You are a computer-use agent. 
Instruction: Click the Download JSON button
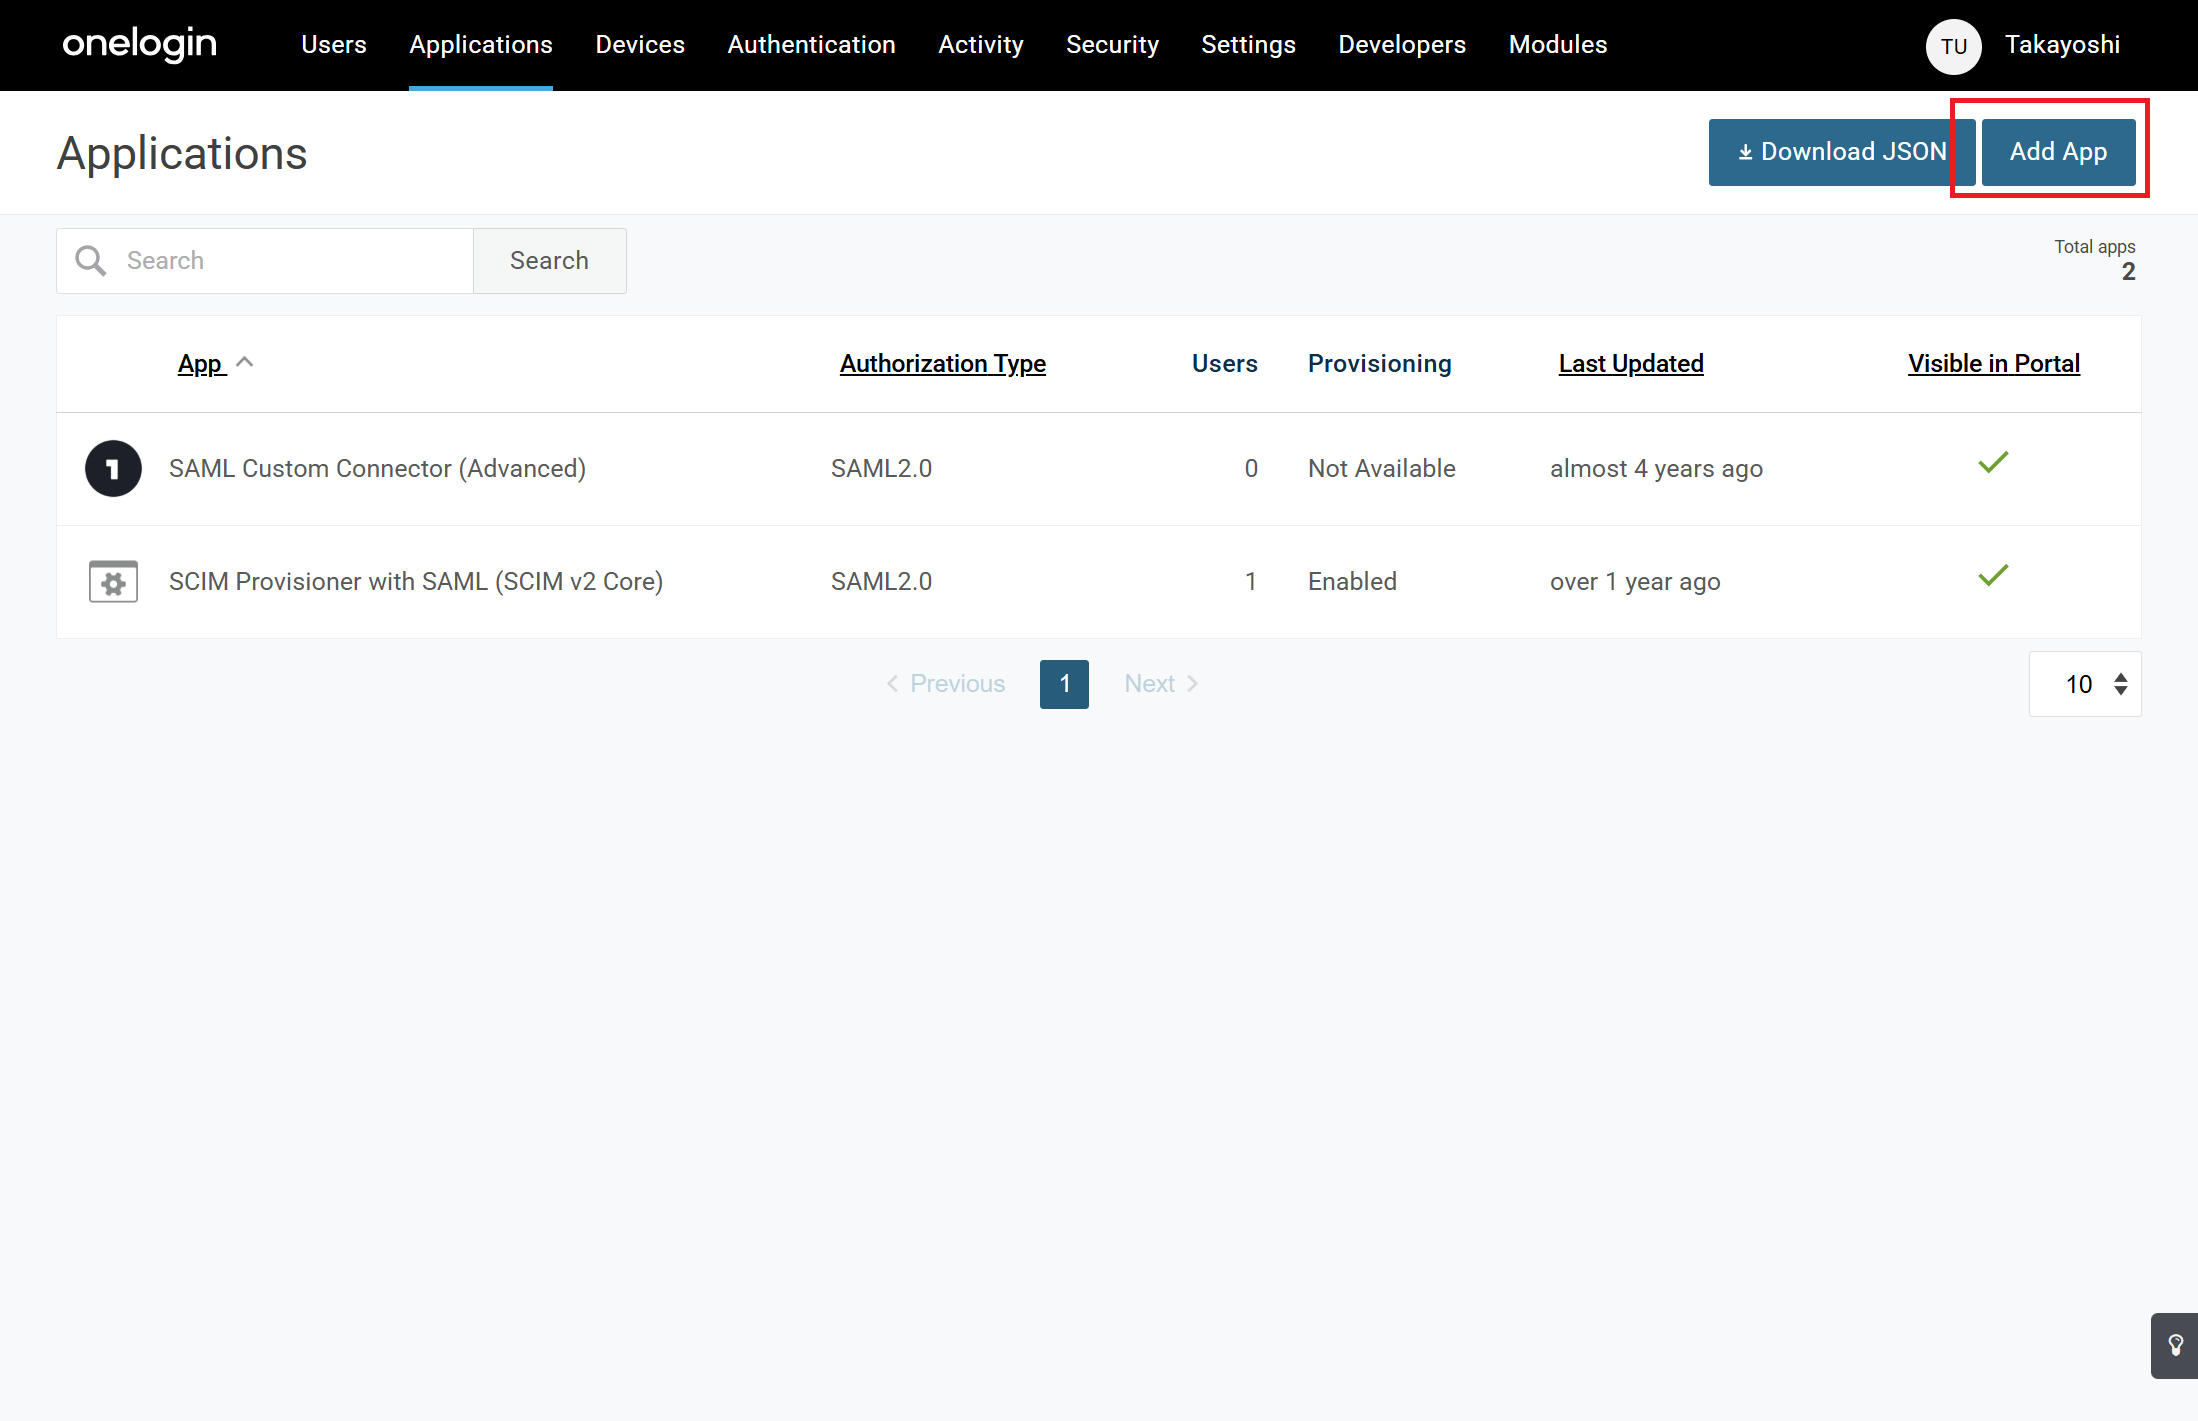click(x=1841, y=152)
